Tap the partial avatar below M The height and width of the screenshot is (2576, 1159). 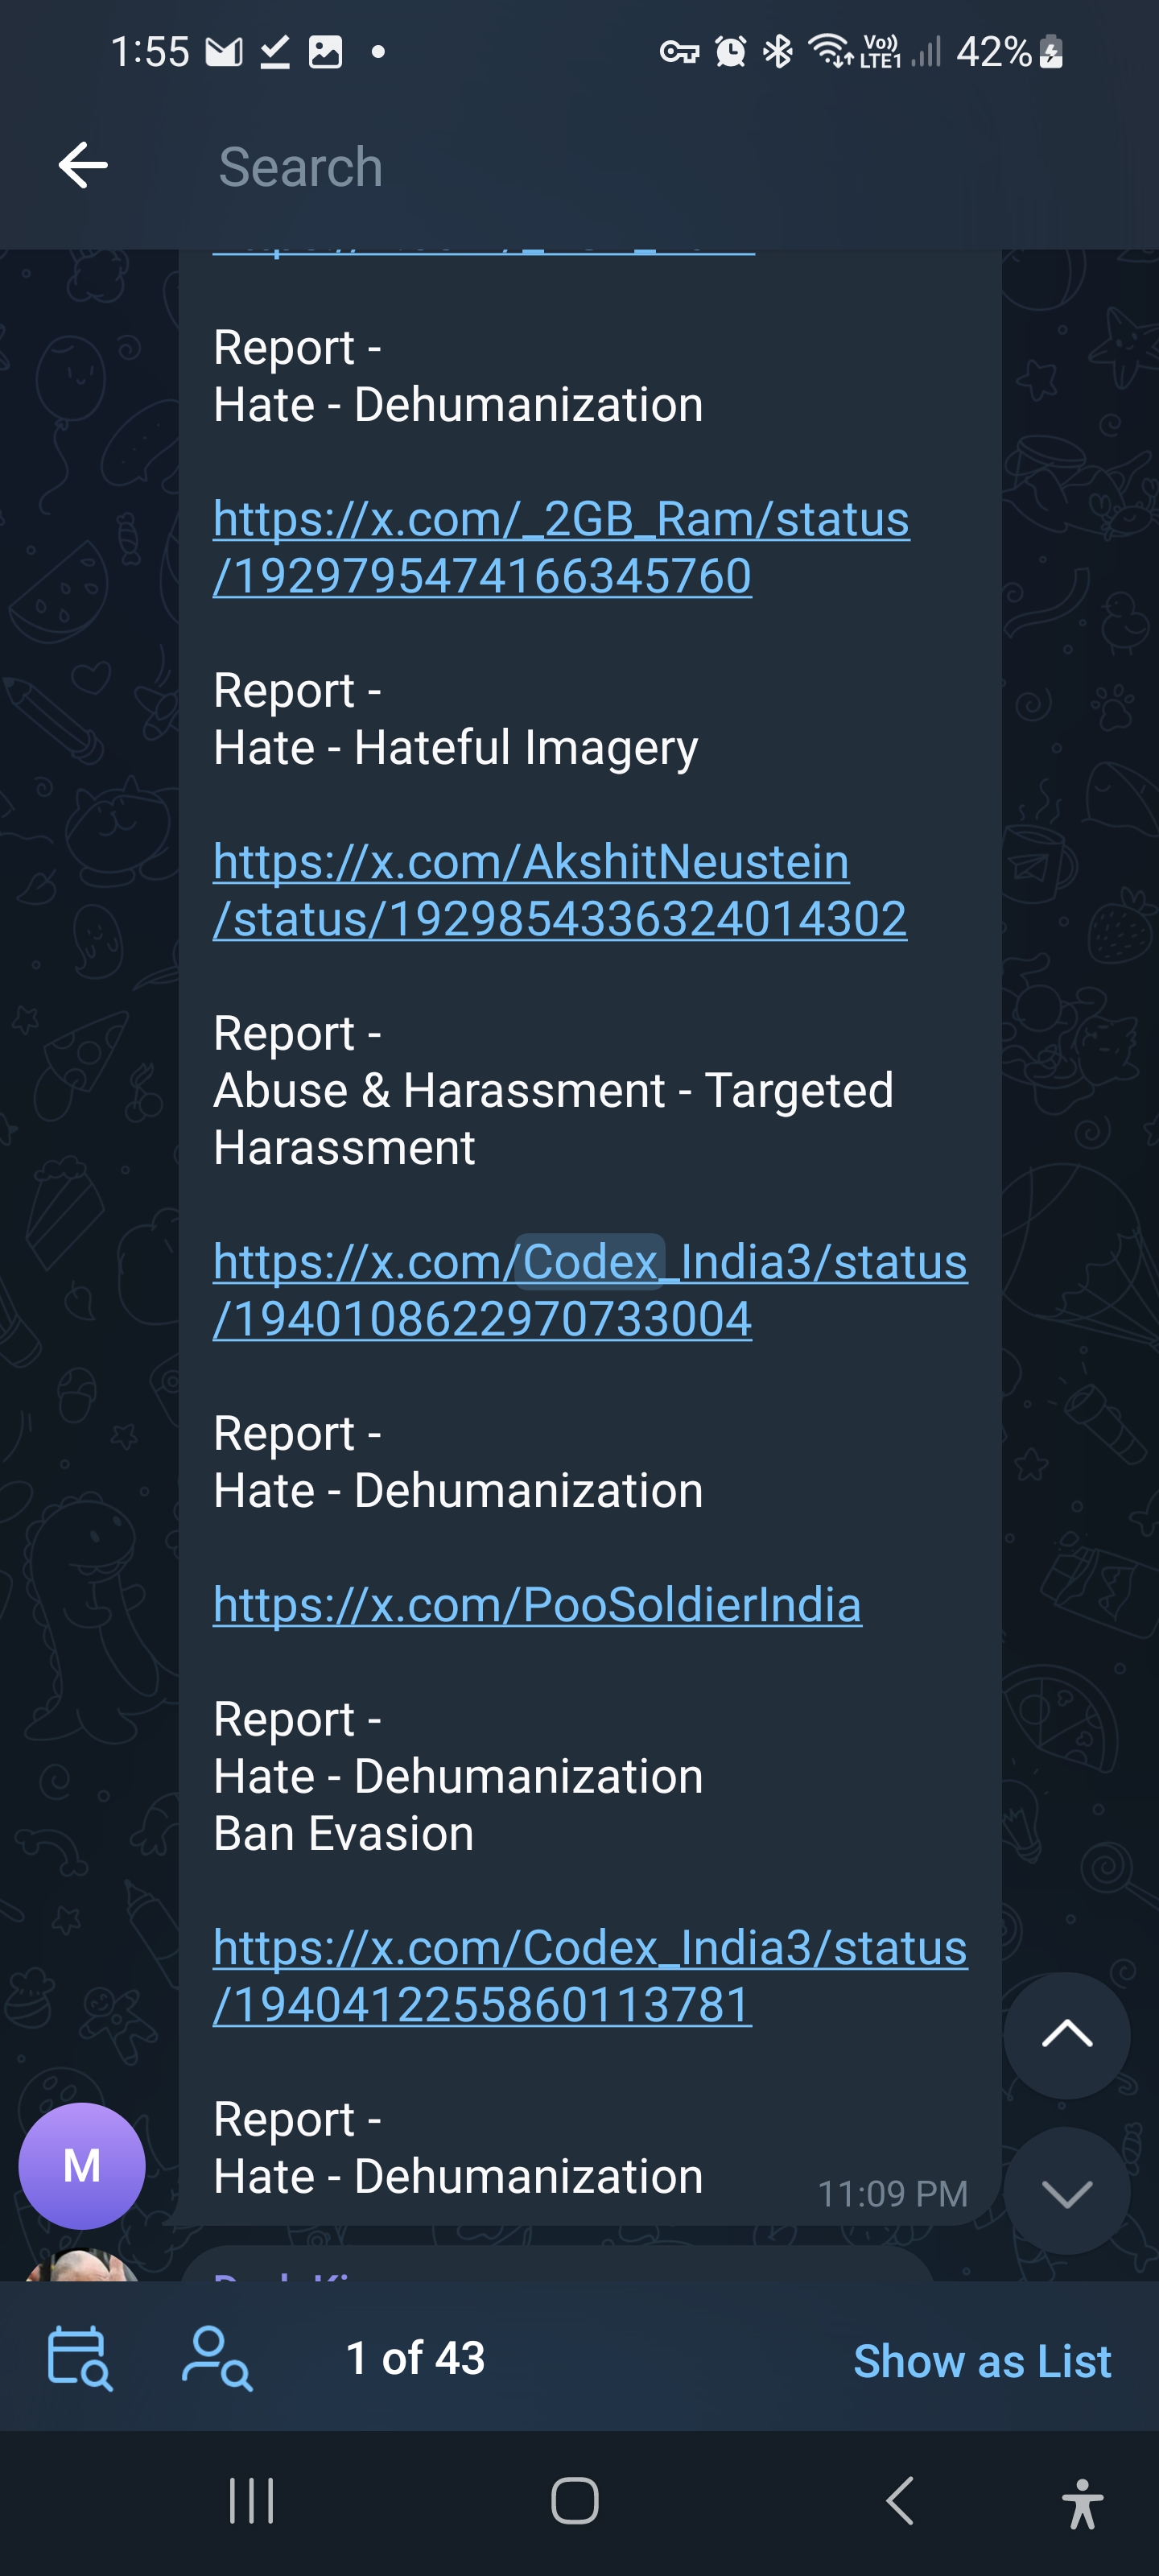(x=82, y=2266)
